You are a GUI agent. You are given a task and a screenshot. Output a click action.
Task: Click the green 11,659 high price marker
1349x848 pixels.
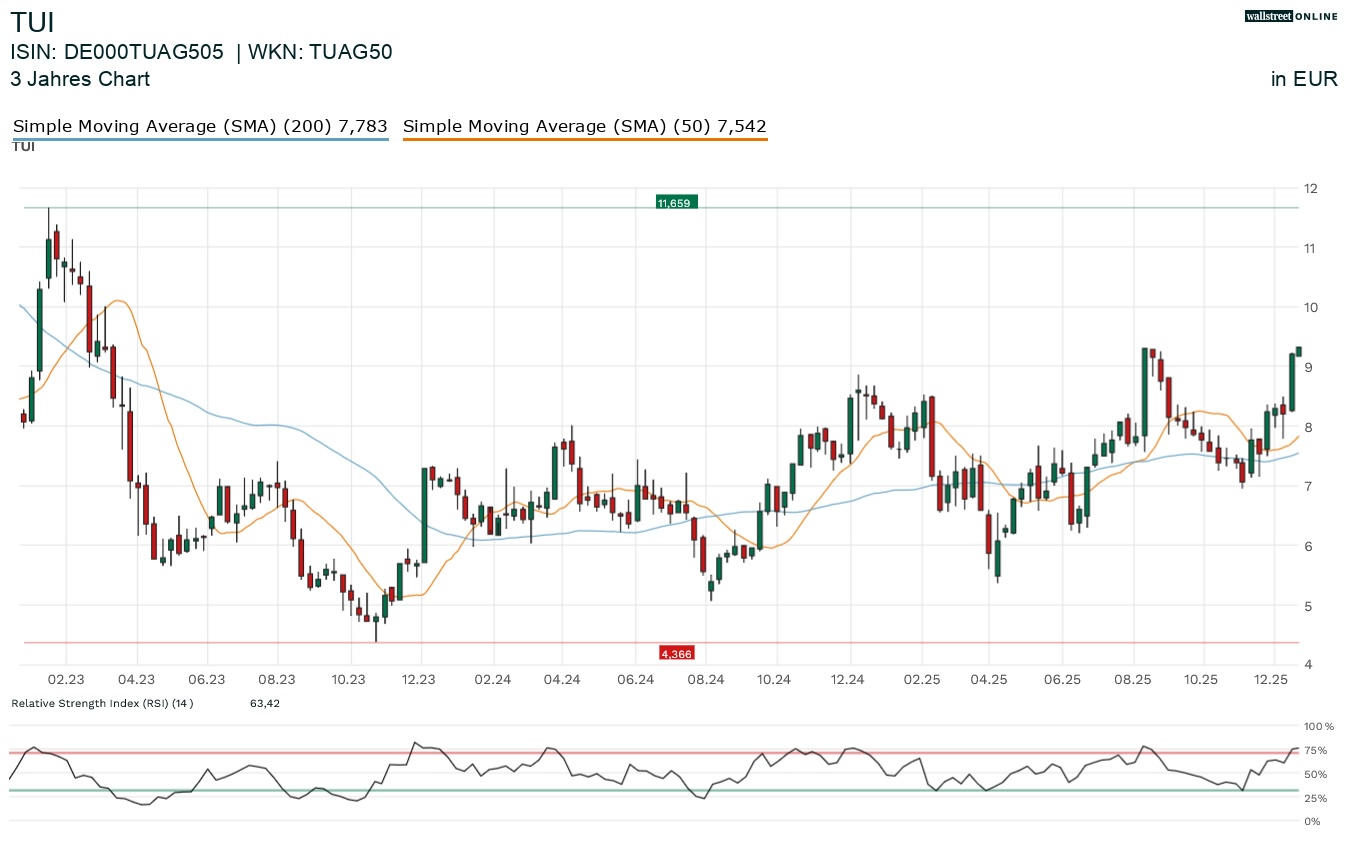coord(675,203)
